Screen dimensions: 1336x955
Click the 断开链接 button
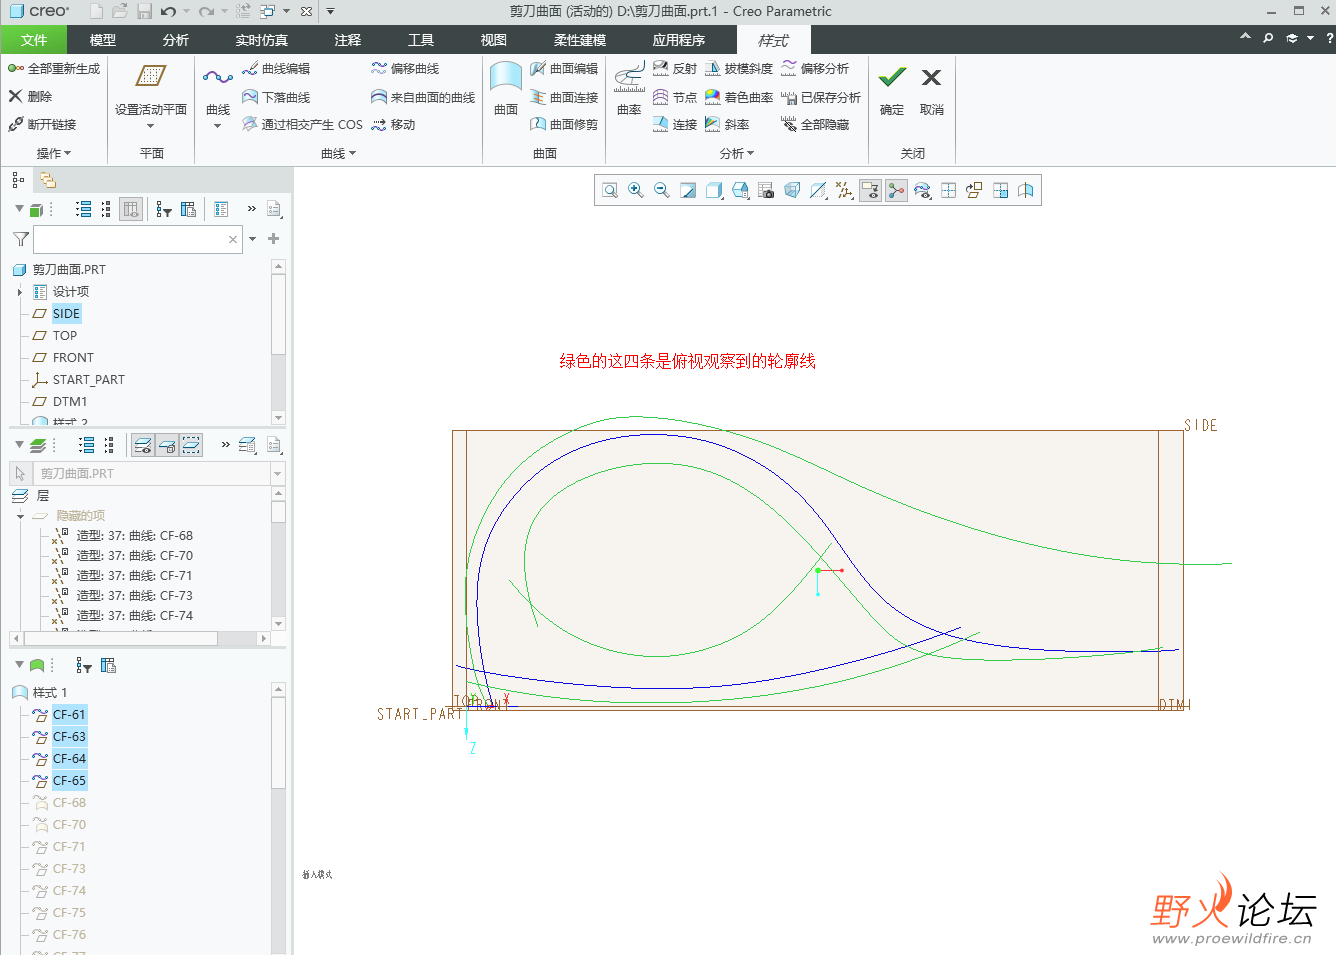tap(42, 125)
